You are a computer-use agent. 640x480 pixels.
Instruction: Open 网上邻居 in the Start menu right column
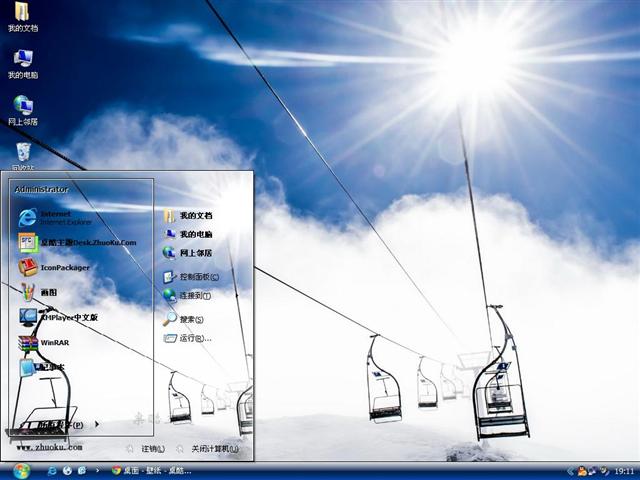188,253
